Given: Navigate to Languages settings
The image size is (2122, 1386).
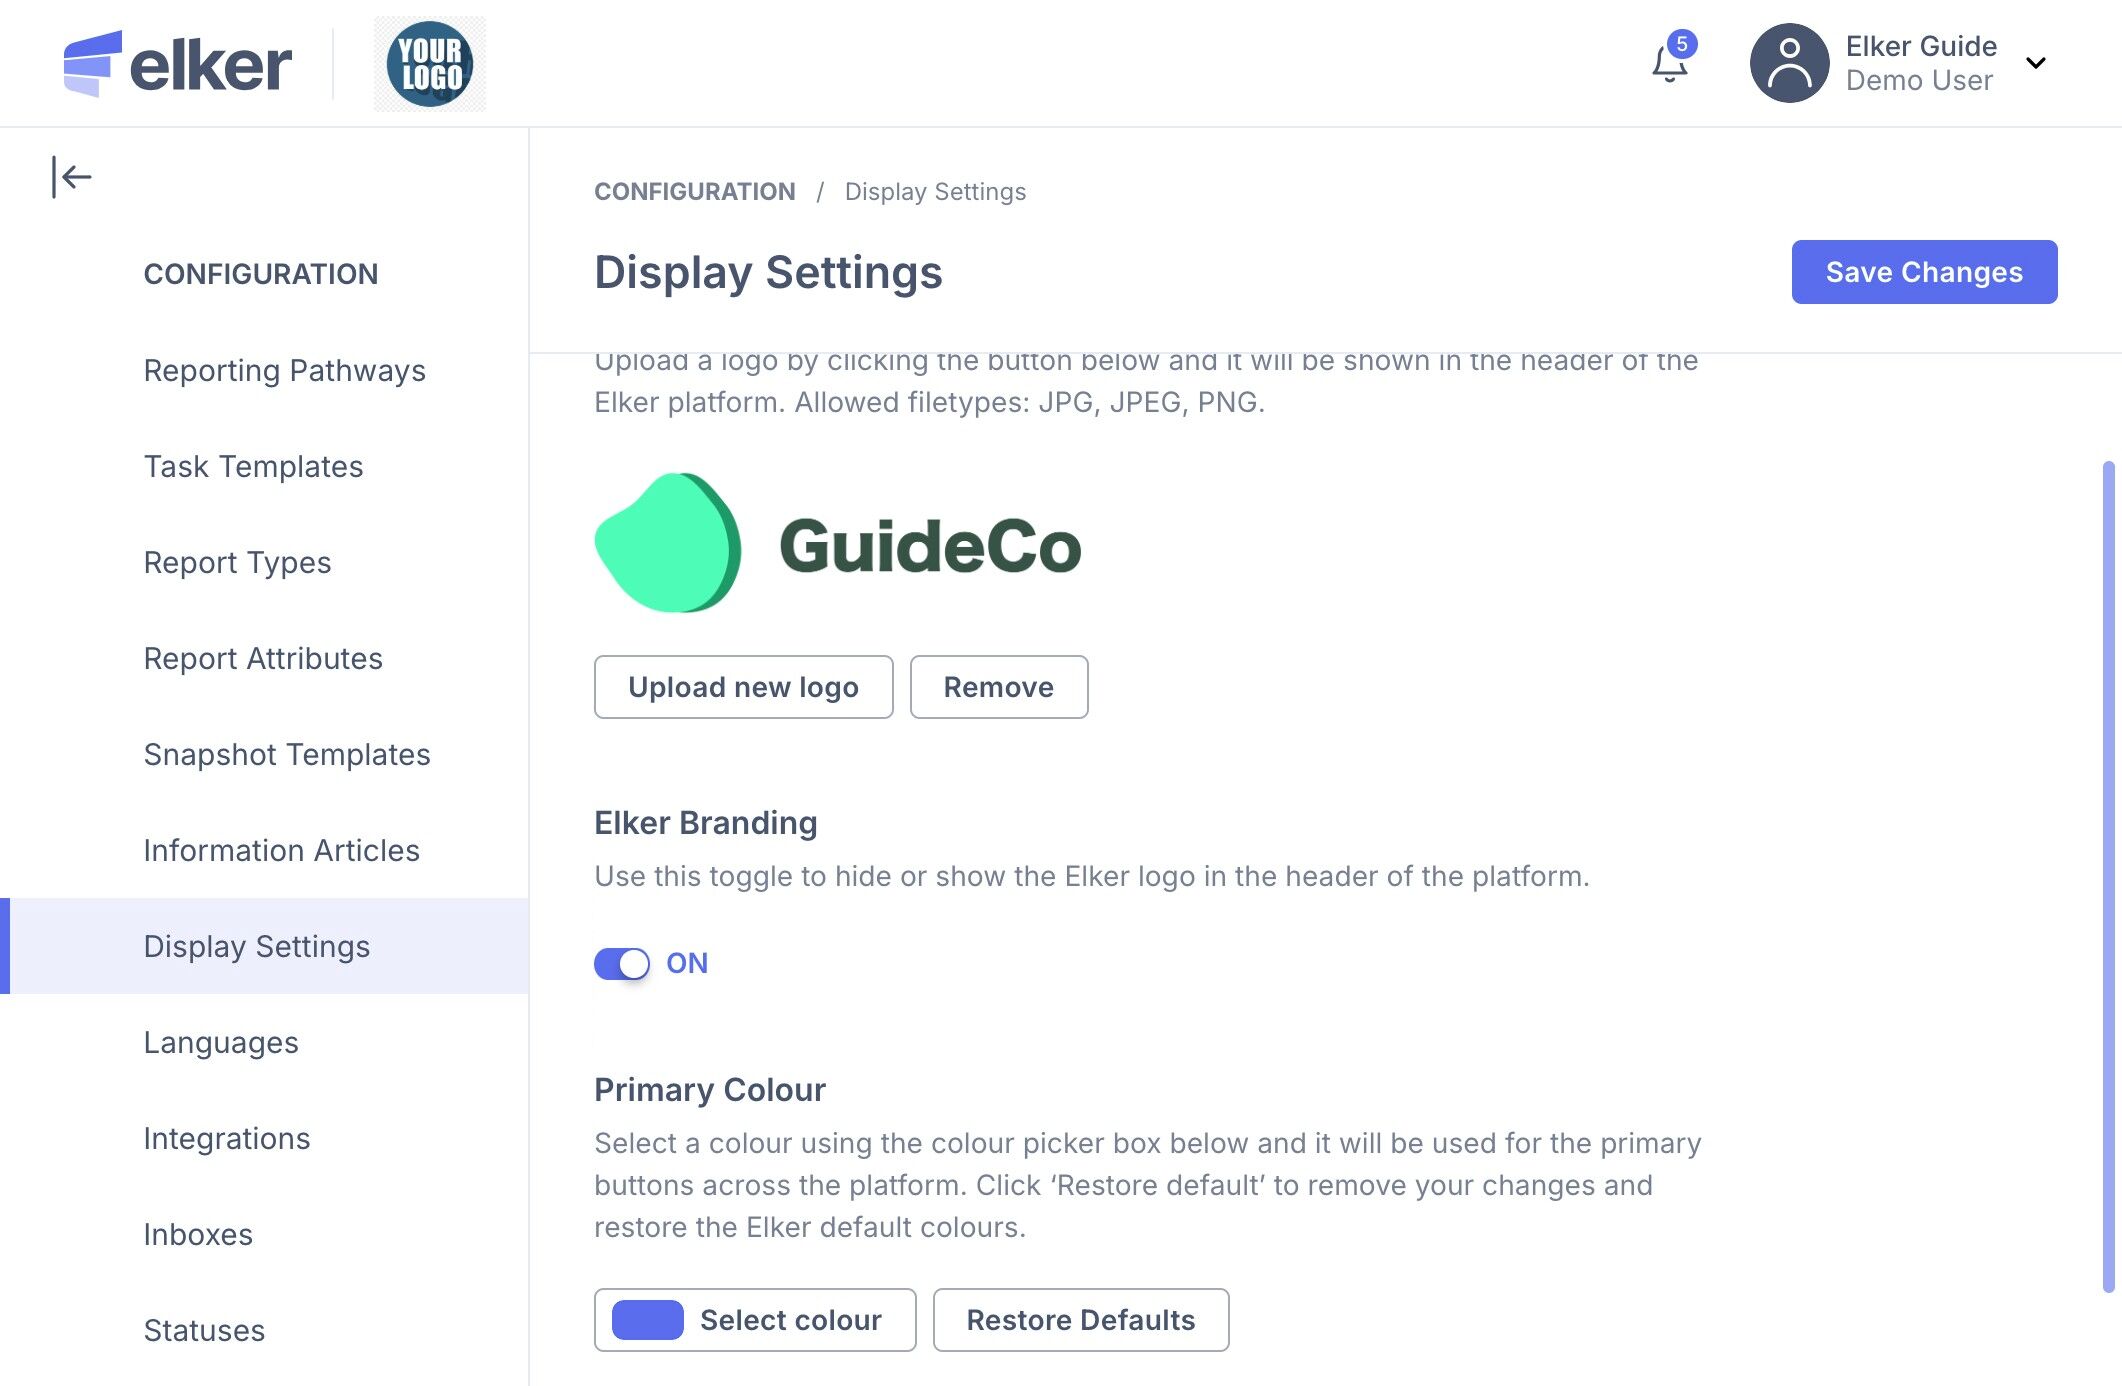Looking at the screenshot, I should click(221, 1042).
